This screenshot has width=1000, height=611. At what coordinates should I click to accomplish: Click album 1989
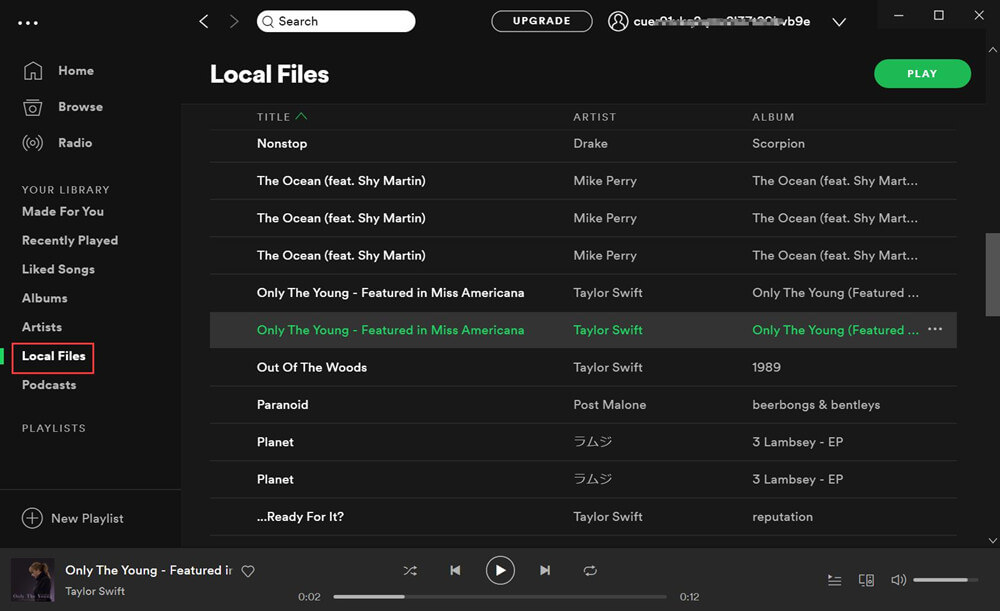767,367
